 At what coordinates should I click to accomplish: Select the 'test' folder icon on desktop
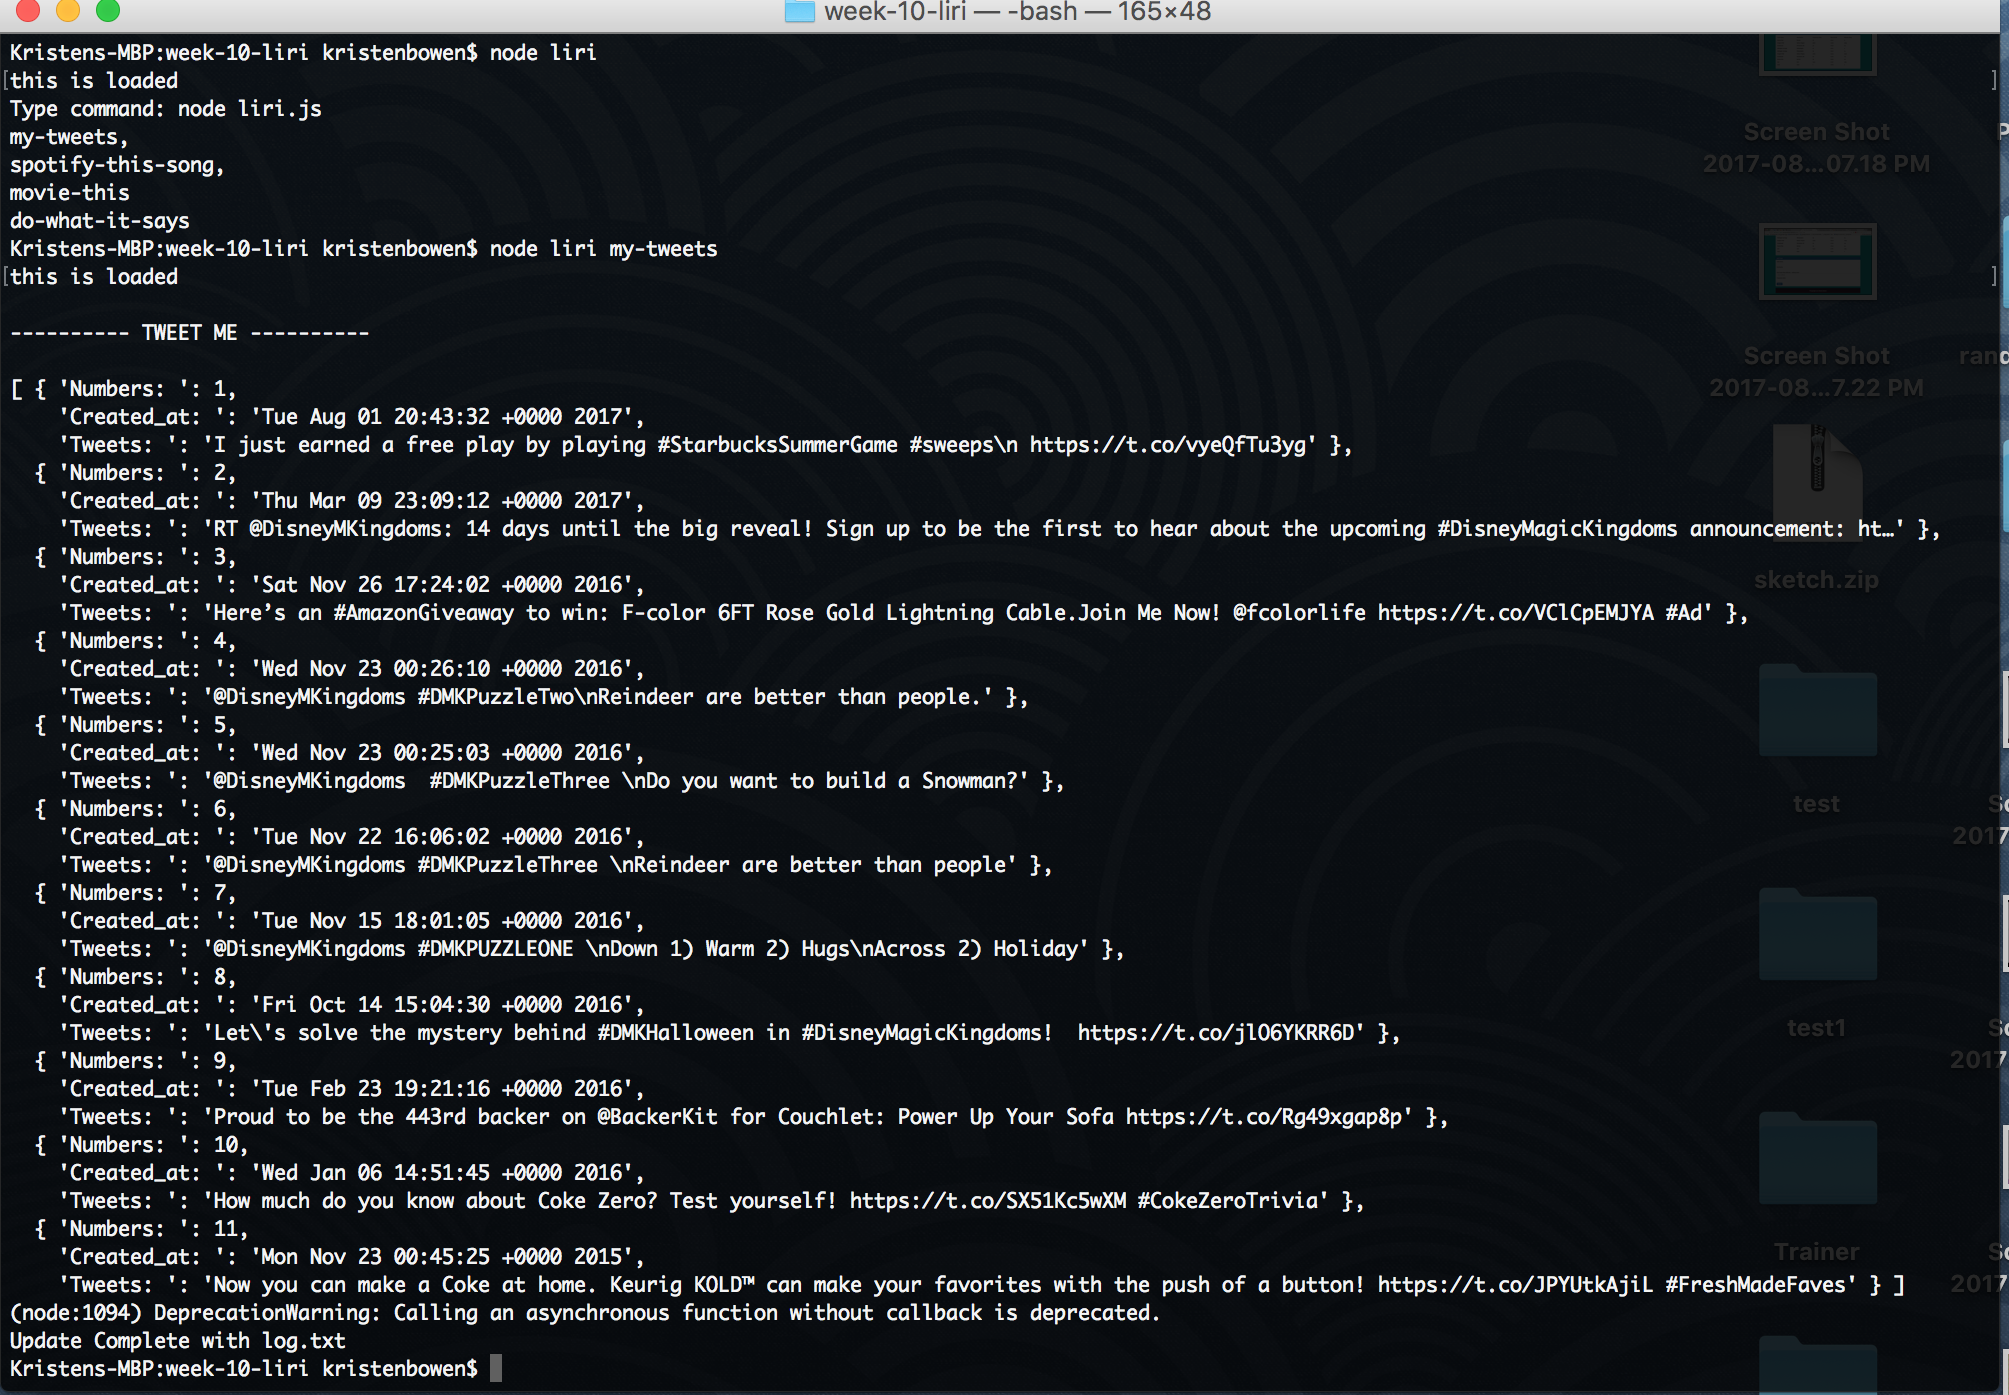(1817, 710)
